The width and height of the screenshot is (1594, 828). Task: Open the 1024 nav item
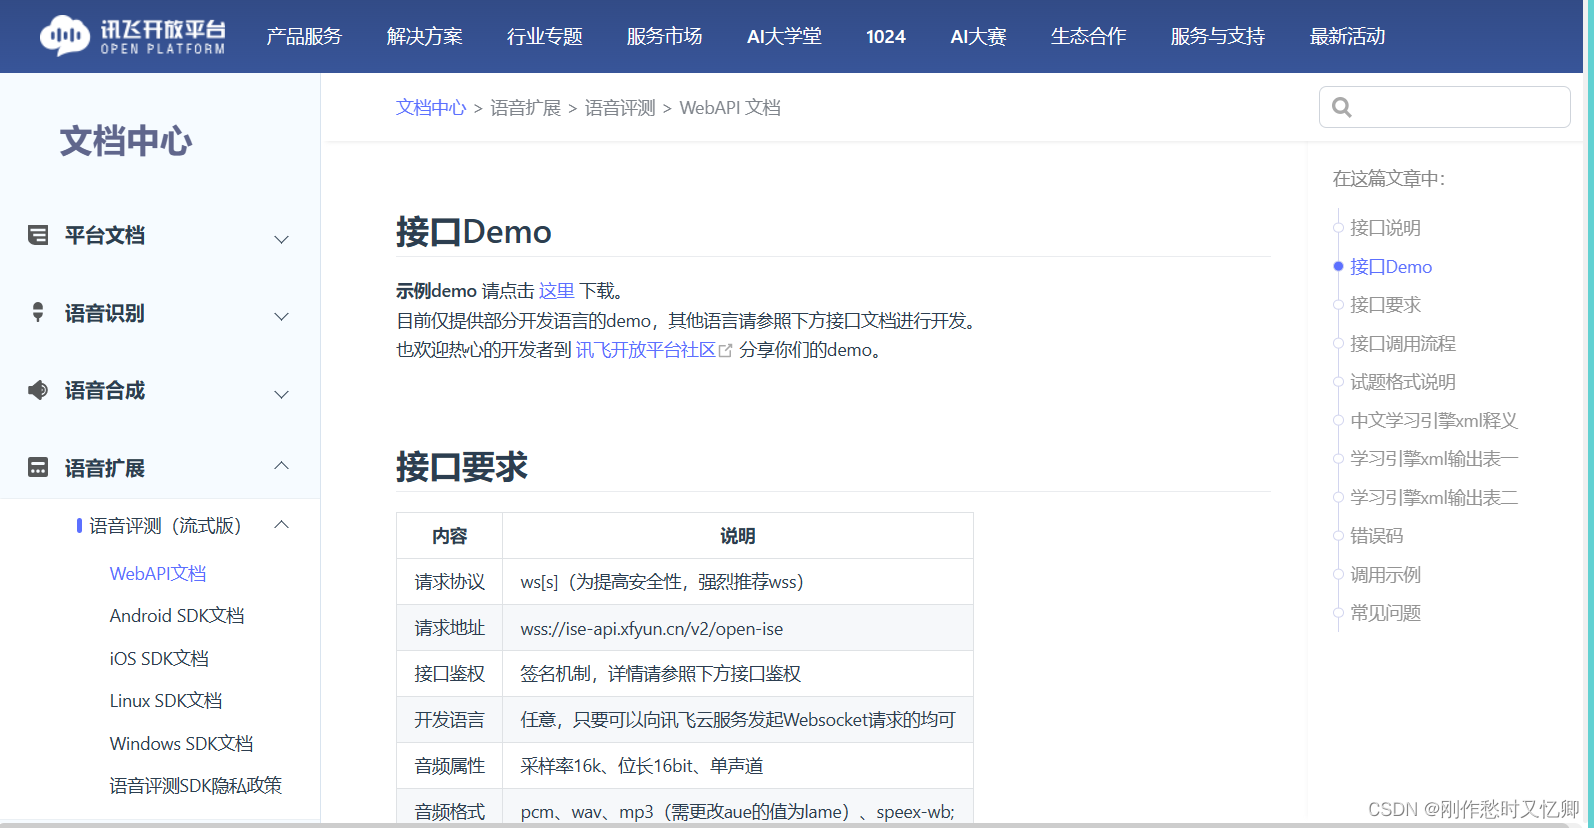pyautogui.click(x=886, y=36)
